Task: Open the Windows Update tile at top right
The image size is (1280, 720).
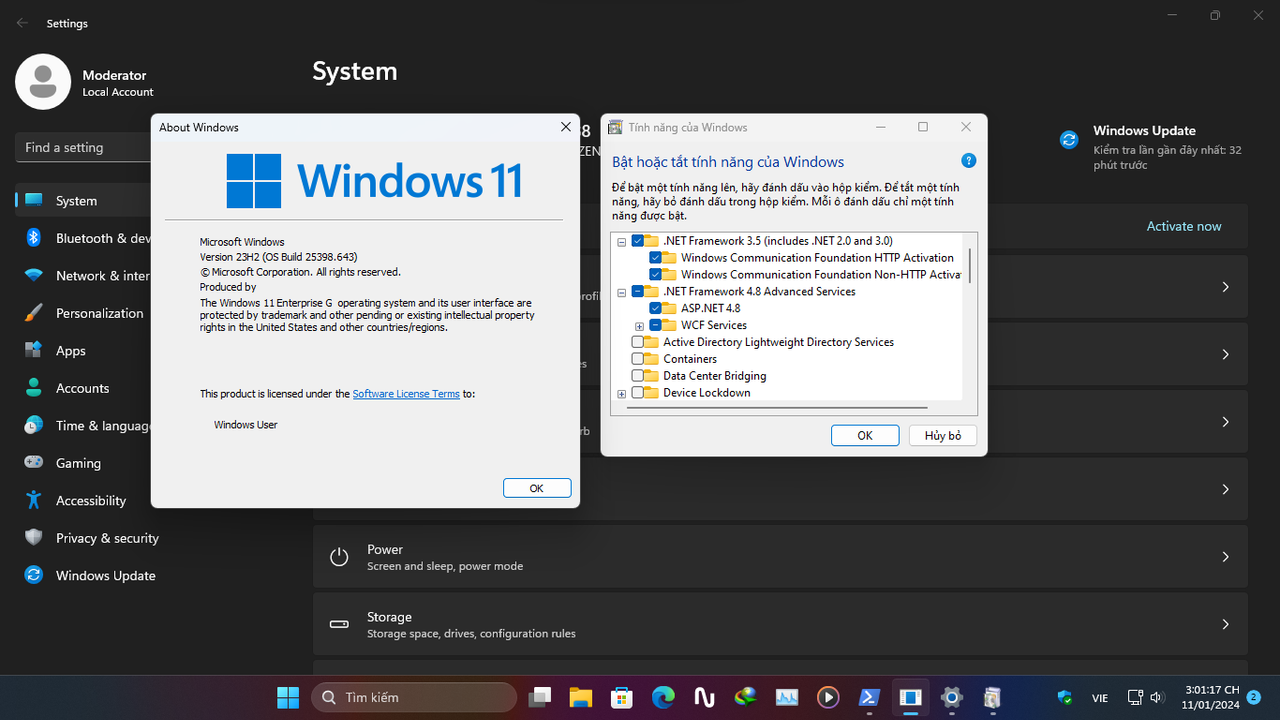Action: click(1152, 146)
